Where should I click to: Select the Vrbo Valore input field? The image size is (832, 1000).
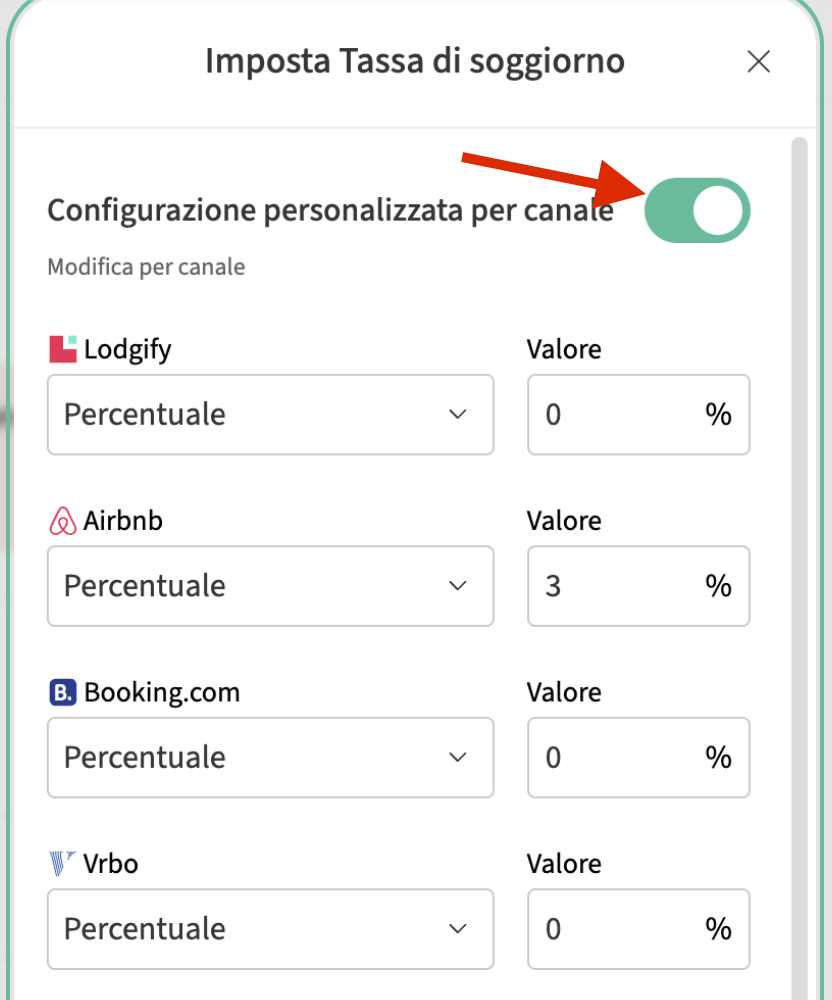click(x=620, y=929)
